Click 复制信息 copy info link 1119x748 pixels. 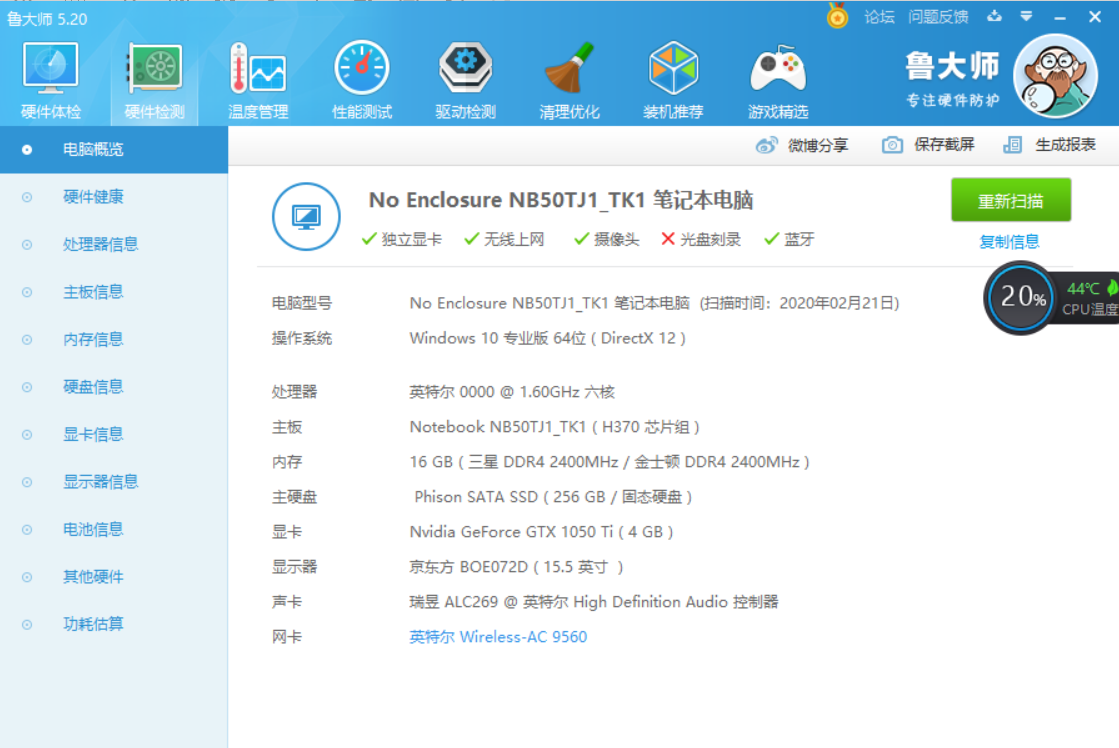tap(1009, 242)
